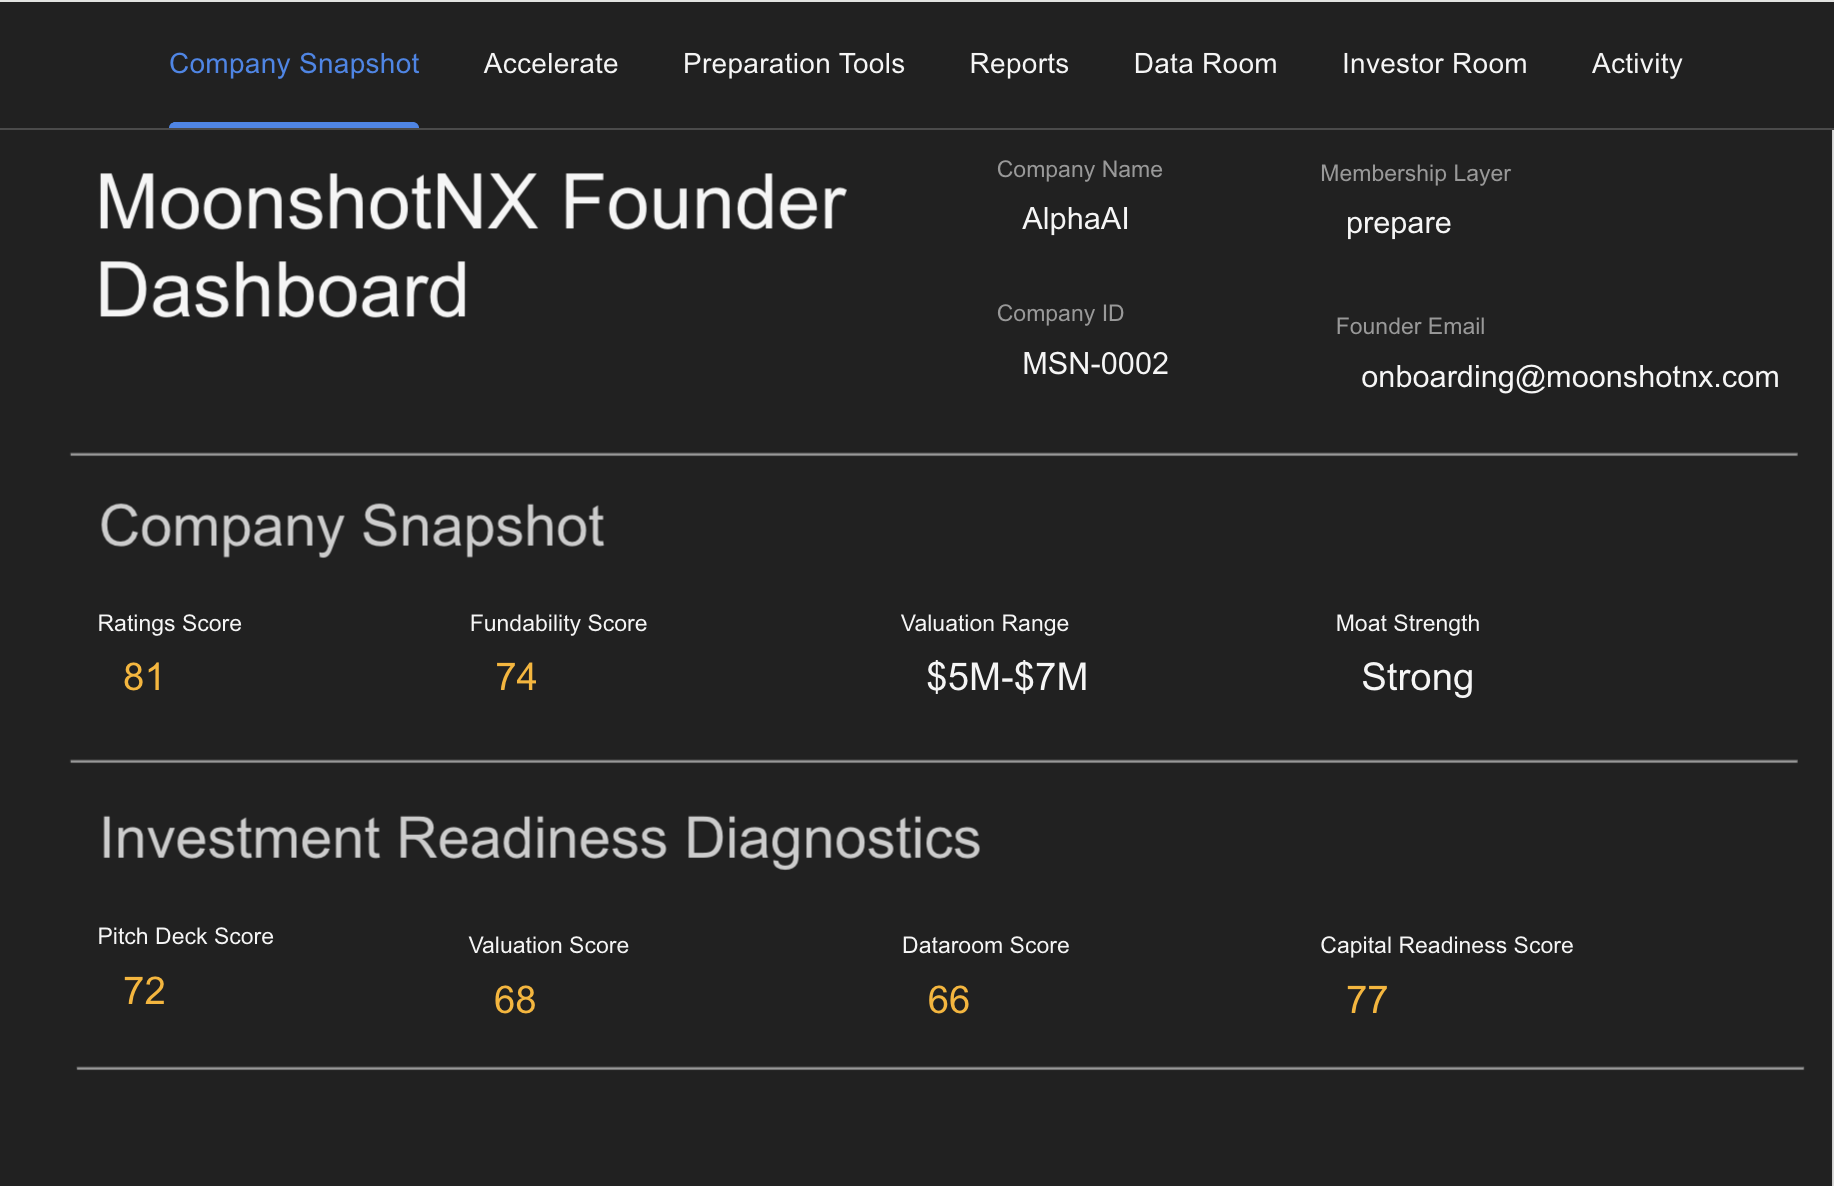The width and height of the screenshot is (1834, 1186).
Task: Open the Data Room tab
Action: point(1205,64)
